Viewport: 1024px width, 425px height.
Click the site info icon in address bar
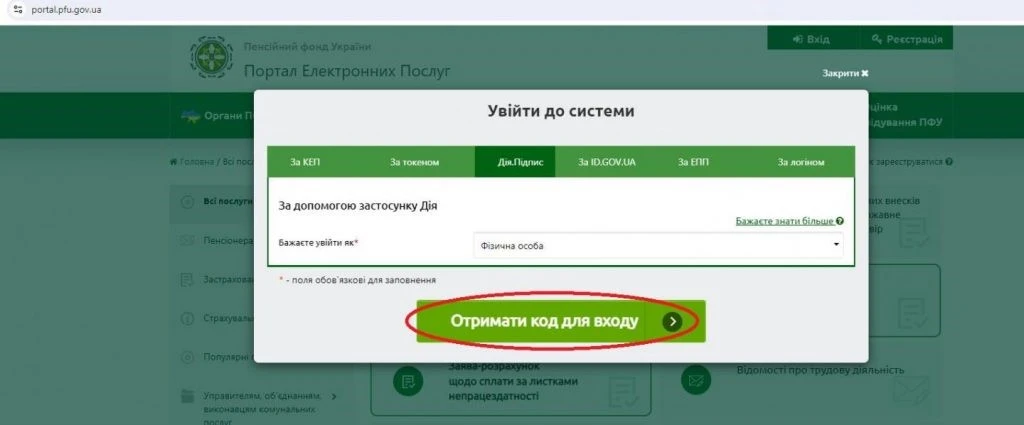(x=14, y=10)
